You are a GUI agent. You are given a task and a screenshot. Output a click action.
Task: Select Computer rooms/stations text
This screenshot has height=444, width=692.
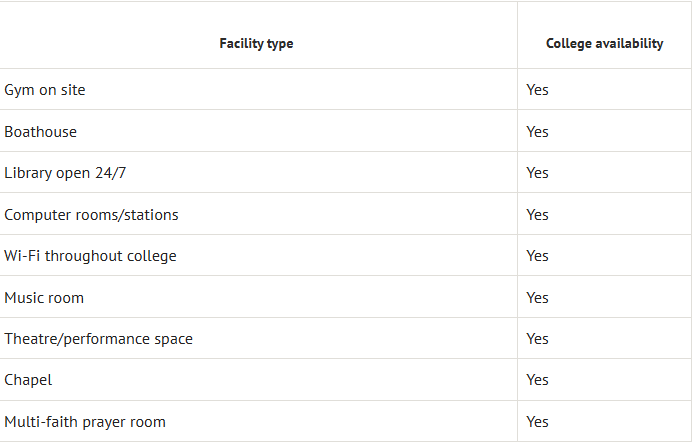click(x=91, y=214)
